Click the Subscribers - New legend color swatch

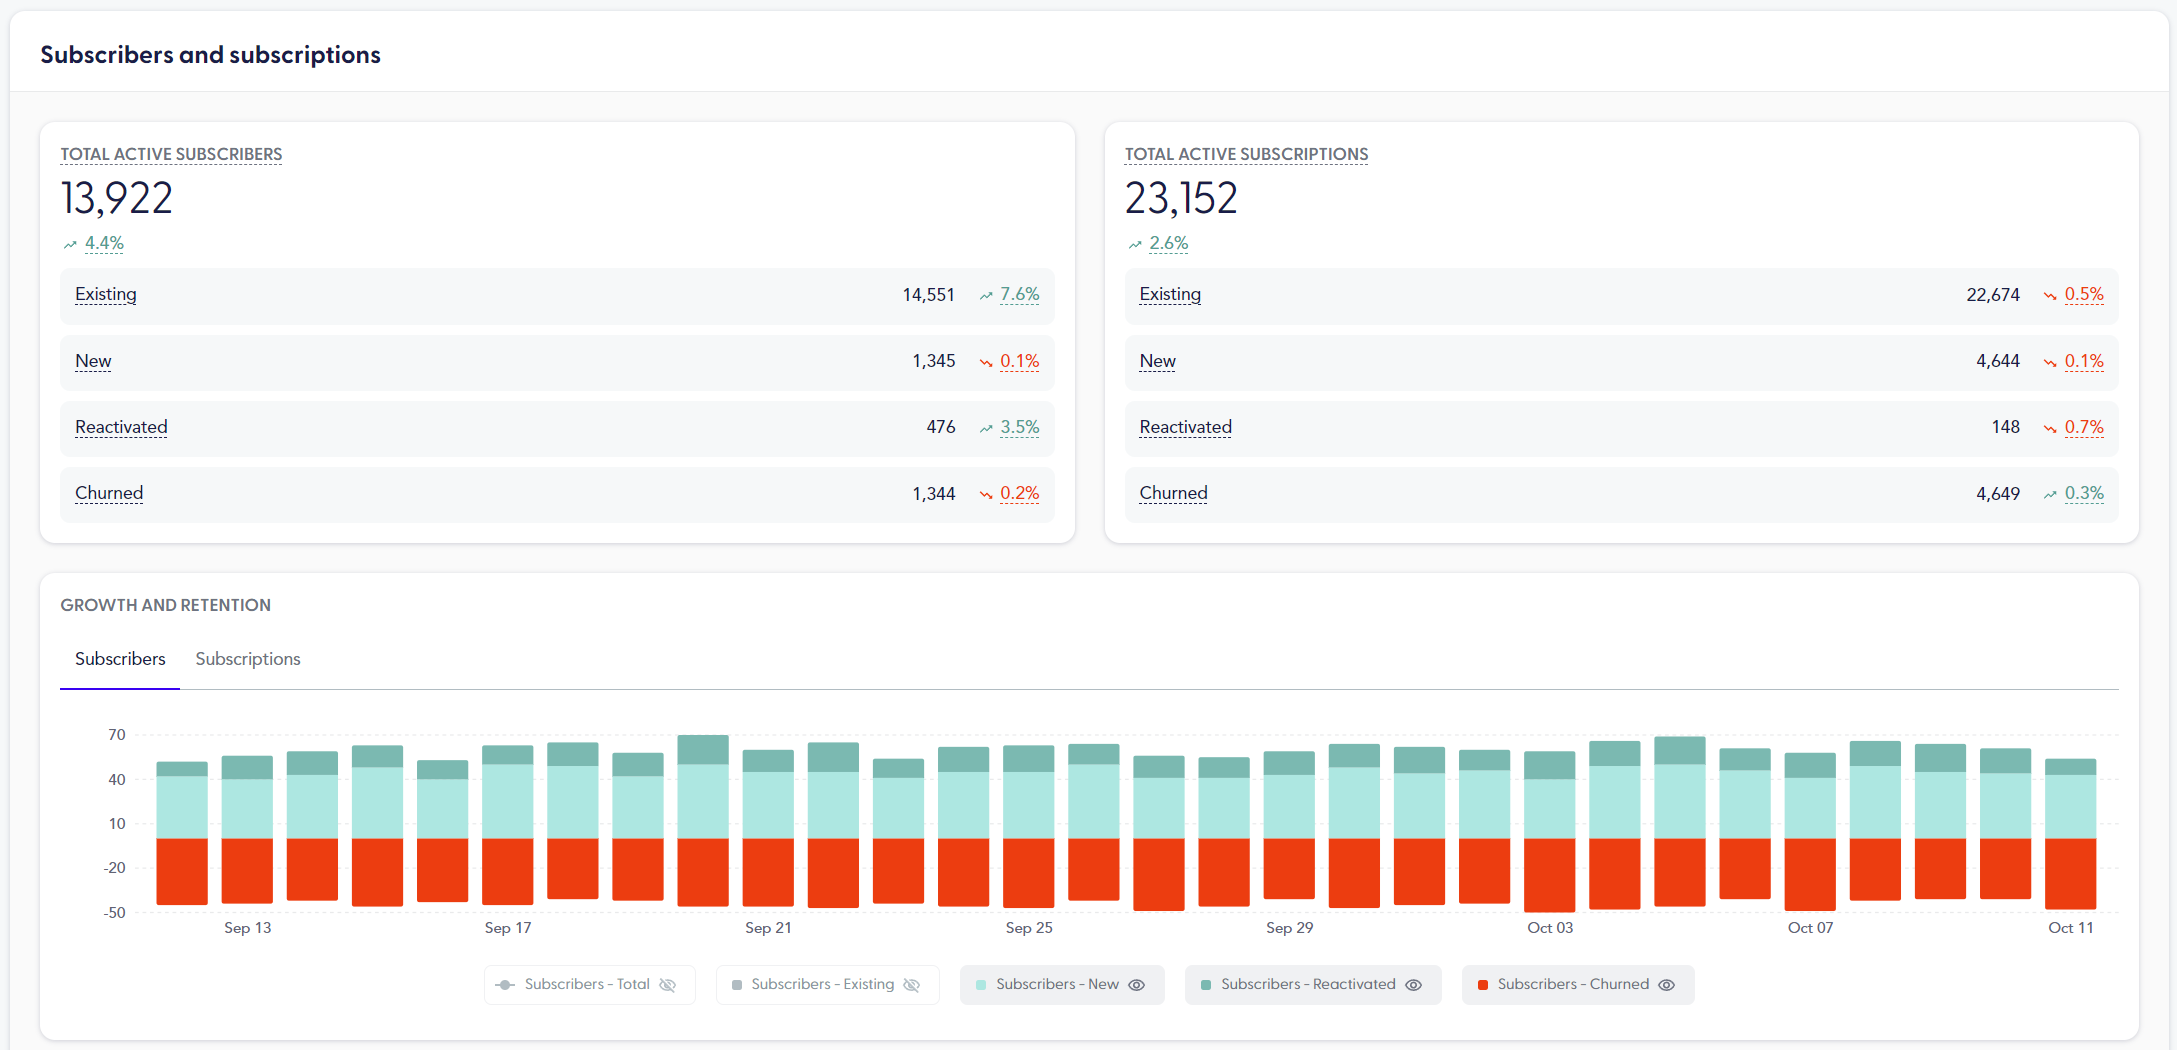[983, 984]
